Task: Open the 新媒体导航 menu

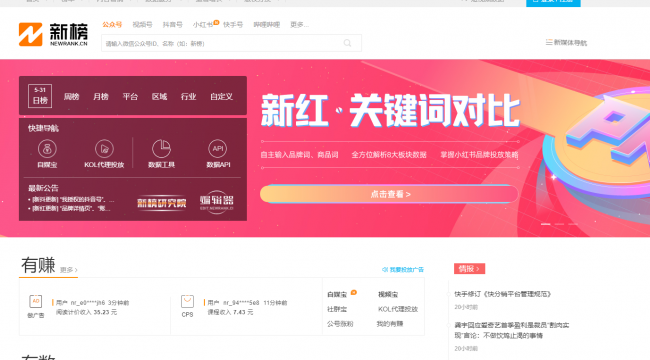Action: tap(566, 42)
